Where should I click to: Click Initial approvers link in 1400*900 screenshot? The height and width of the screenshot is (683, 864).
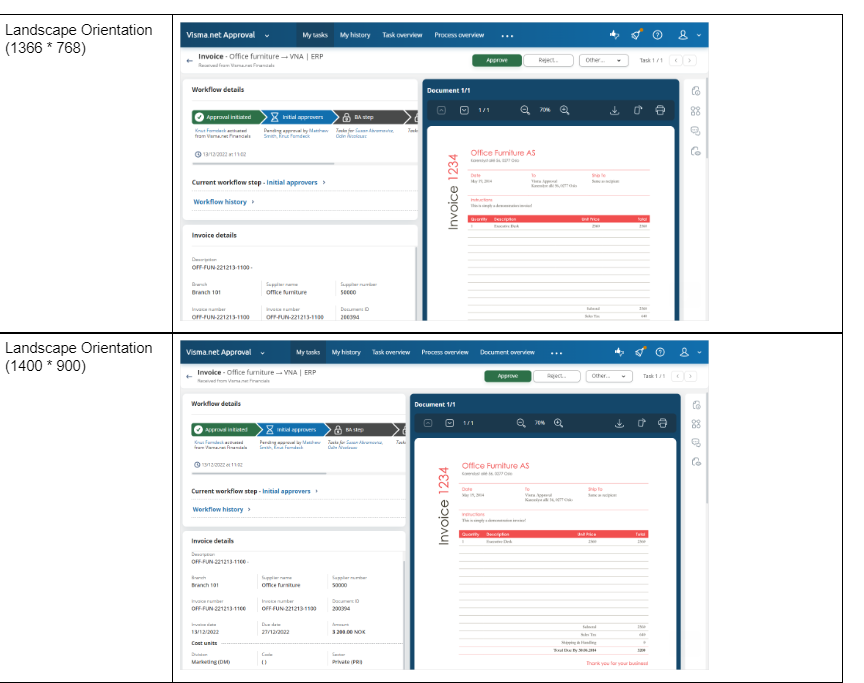(287, 491)
